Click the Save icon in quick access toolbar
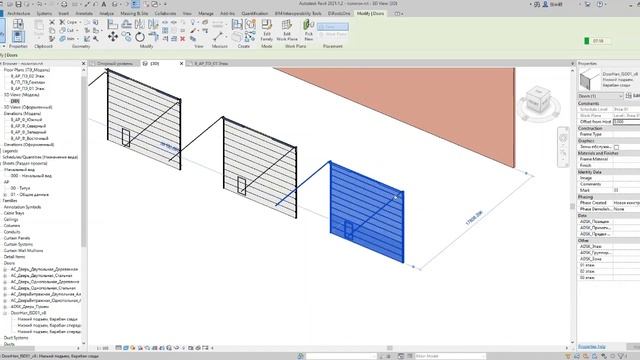Viewport: 640px width, 360px height. coord(18,4)
